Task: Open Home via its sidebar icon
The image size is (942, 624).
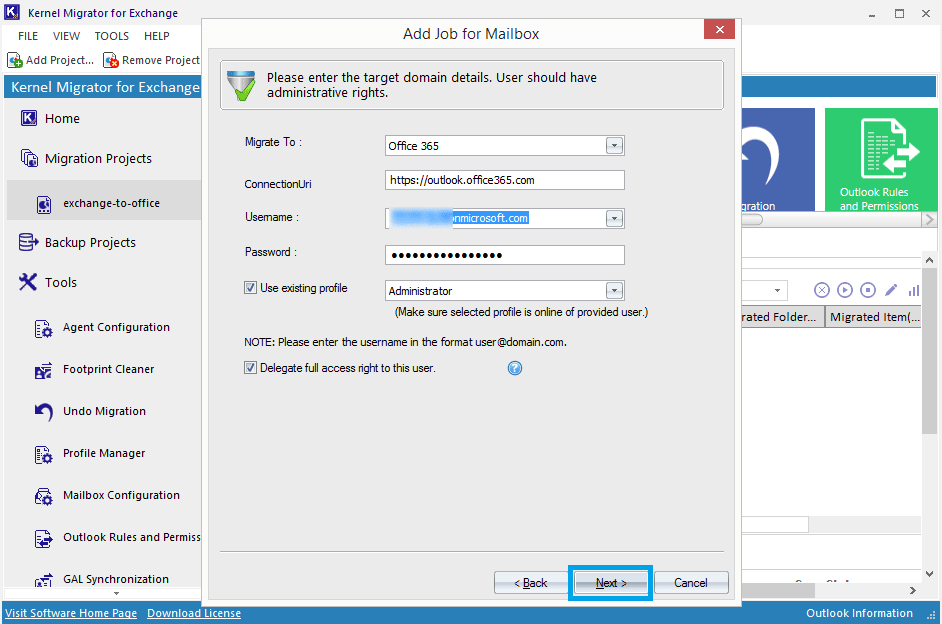Action: (x=29, y=118)
